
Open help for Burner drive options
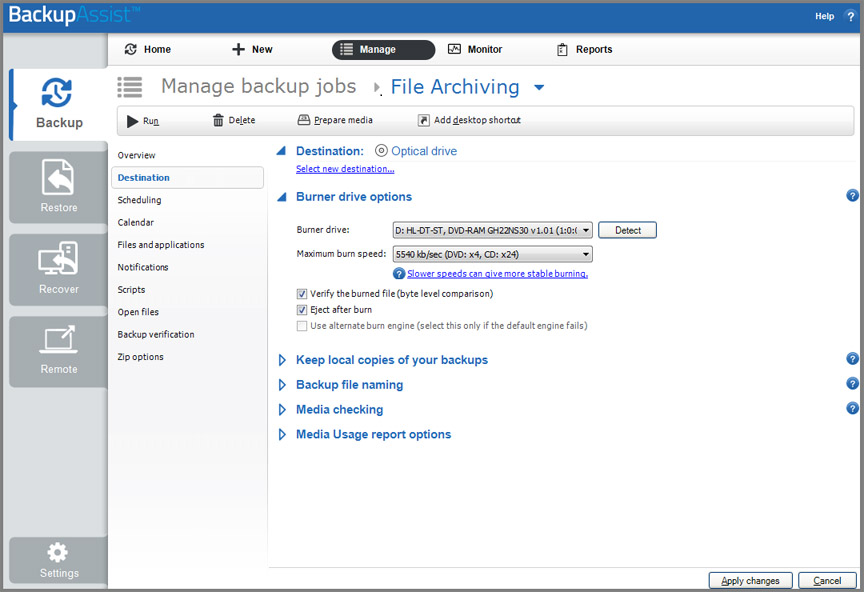pos(852,196)
